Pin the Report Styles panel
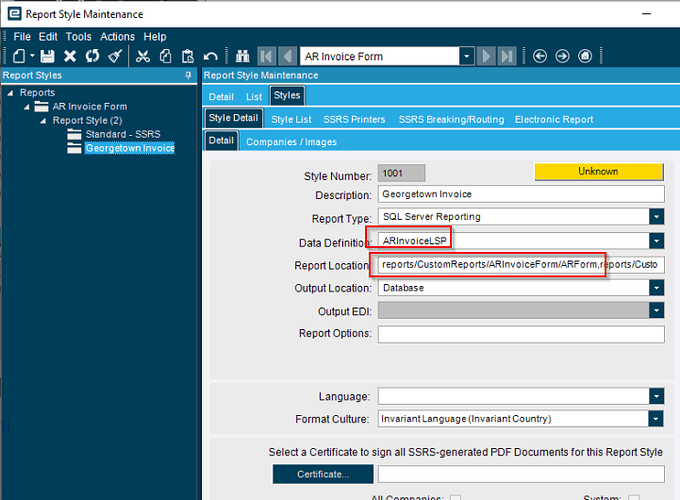The width and height of the screenshot is (680, 500). (189, 76)
